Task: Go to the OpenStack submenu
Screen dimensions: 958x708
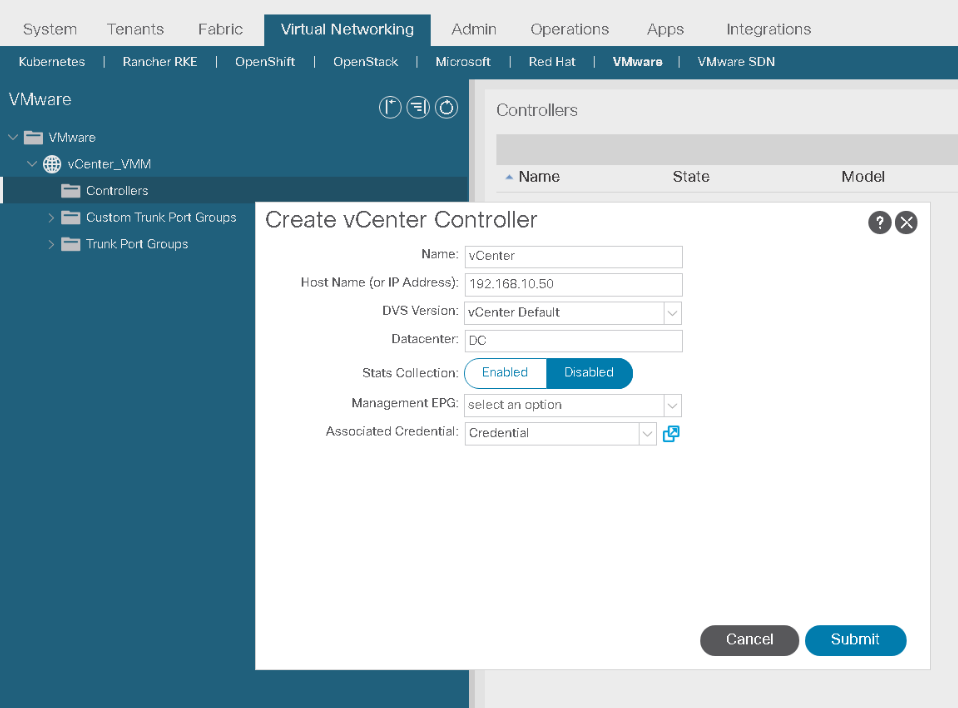Action: click(x=365, y=62)
